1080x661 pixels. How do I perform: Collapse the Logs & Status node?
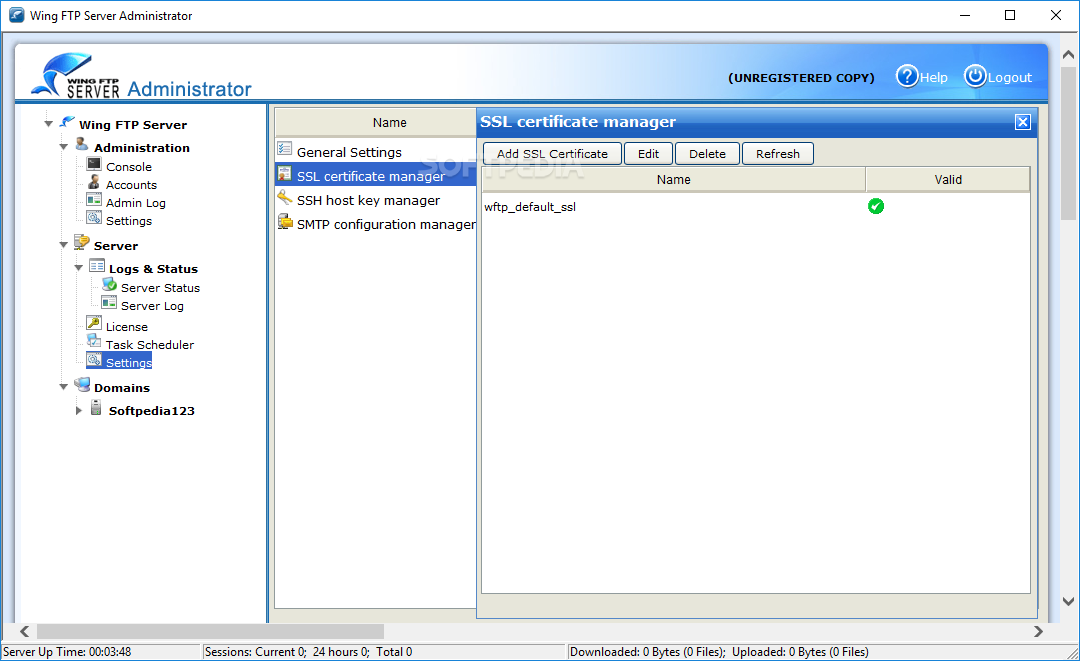pos(79,268)
